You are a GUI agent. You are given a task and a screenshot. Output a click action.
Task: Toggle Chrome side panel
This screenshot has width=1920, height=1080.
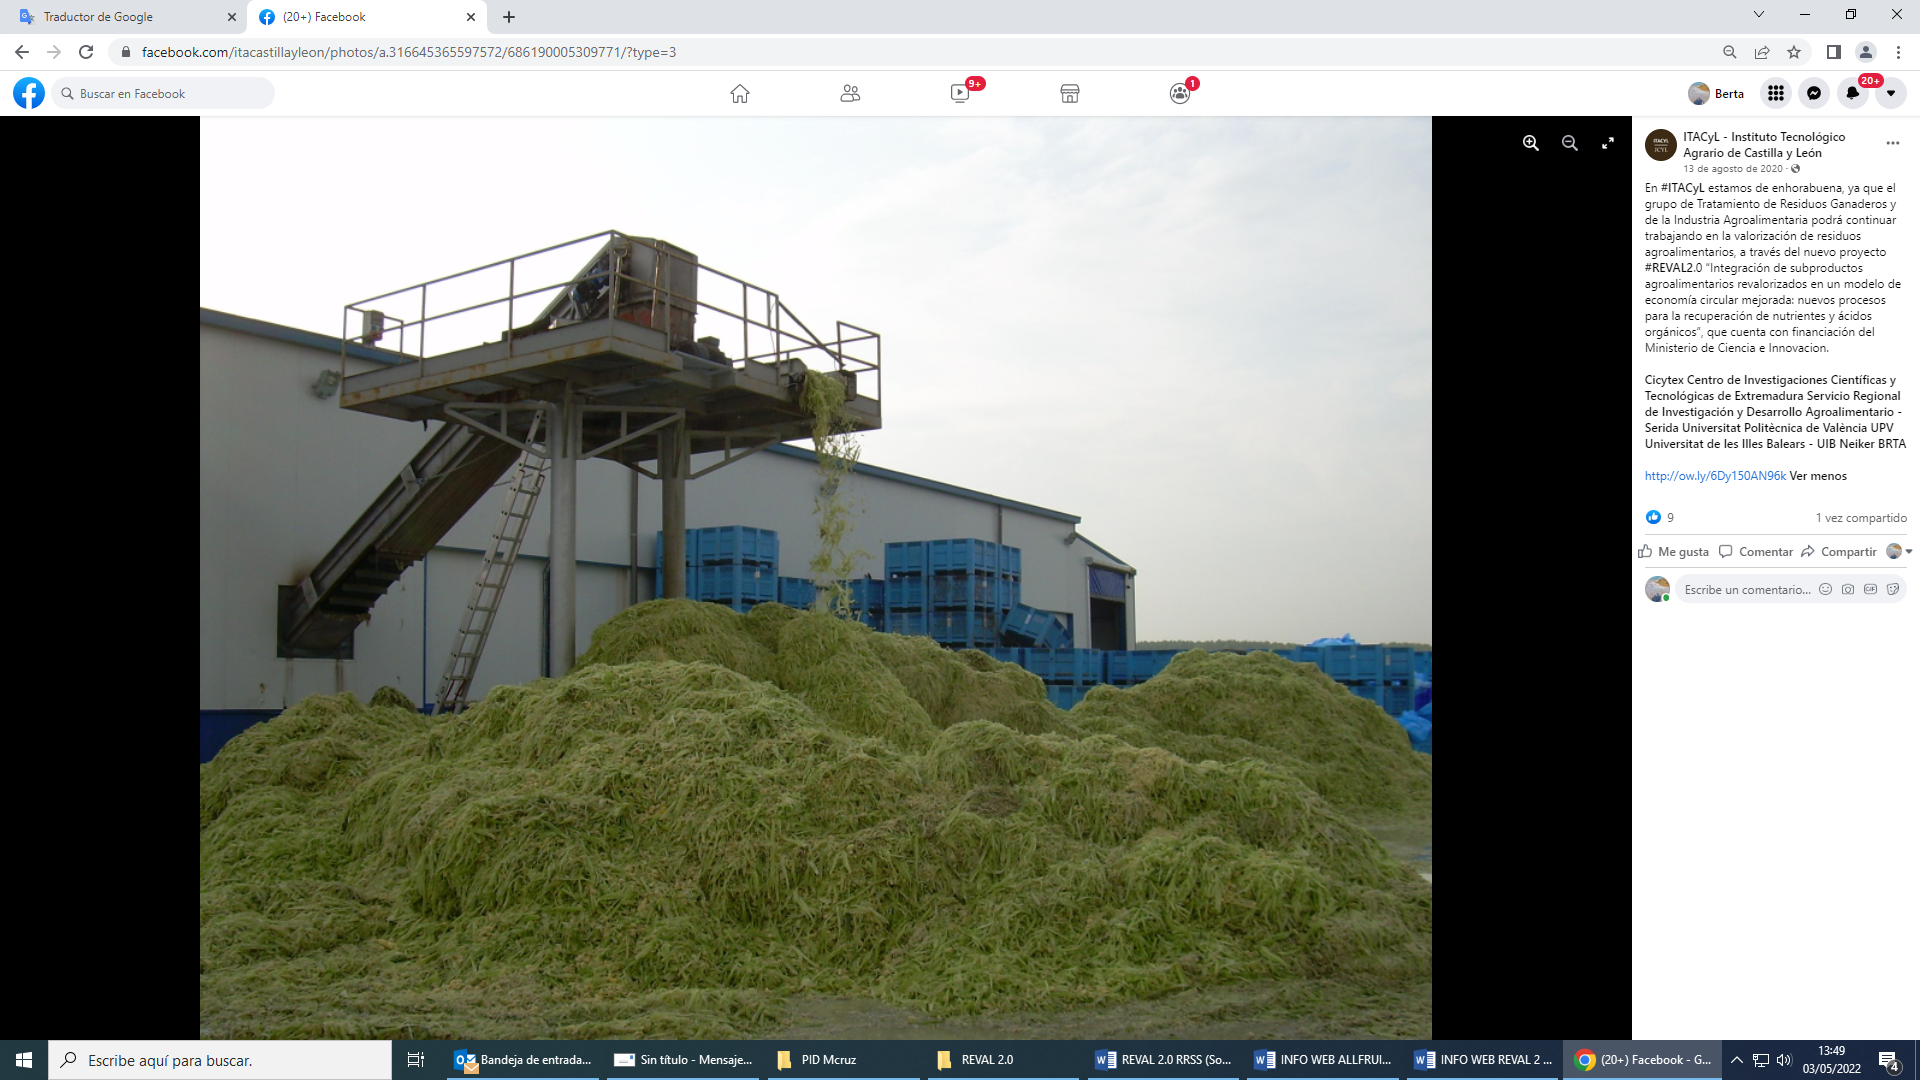(1834, 52)
